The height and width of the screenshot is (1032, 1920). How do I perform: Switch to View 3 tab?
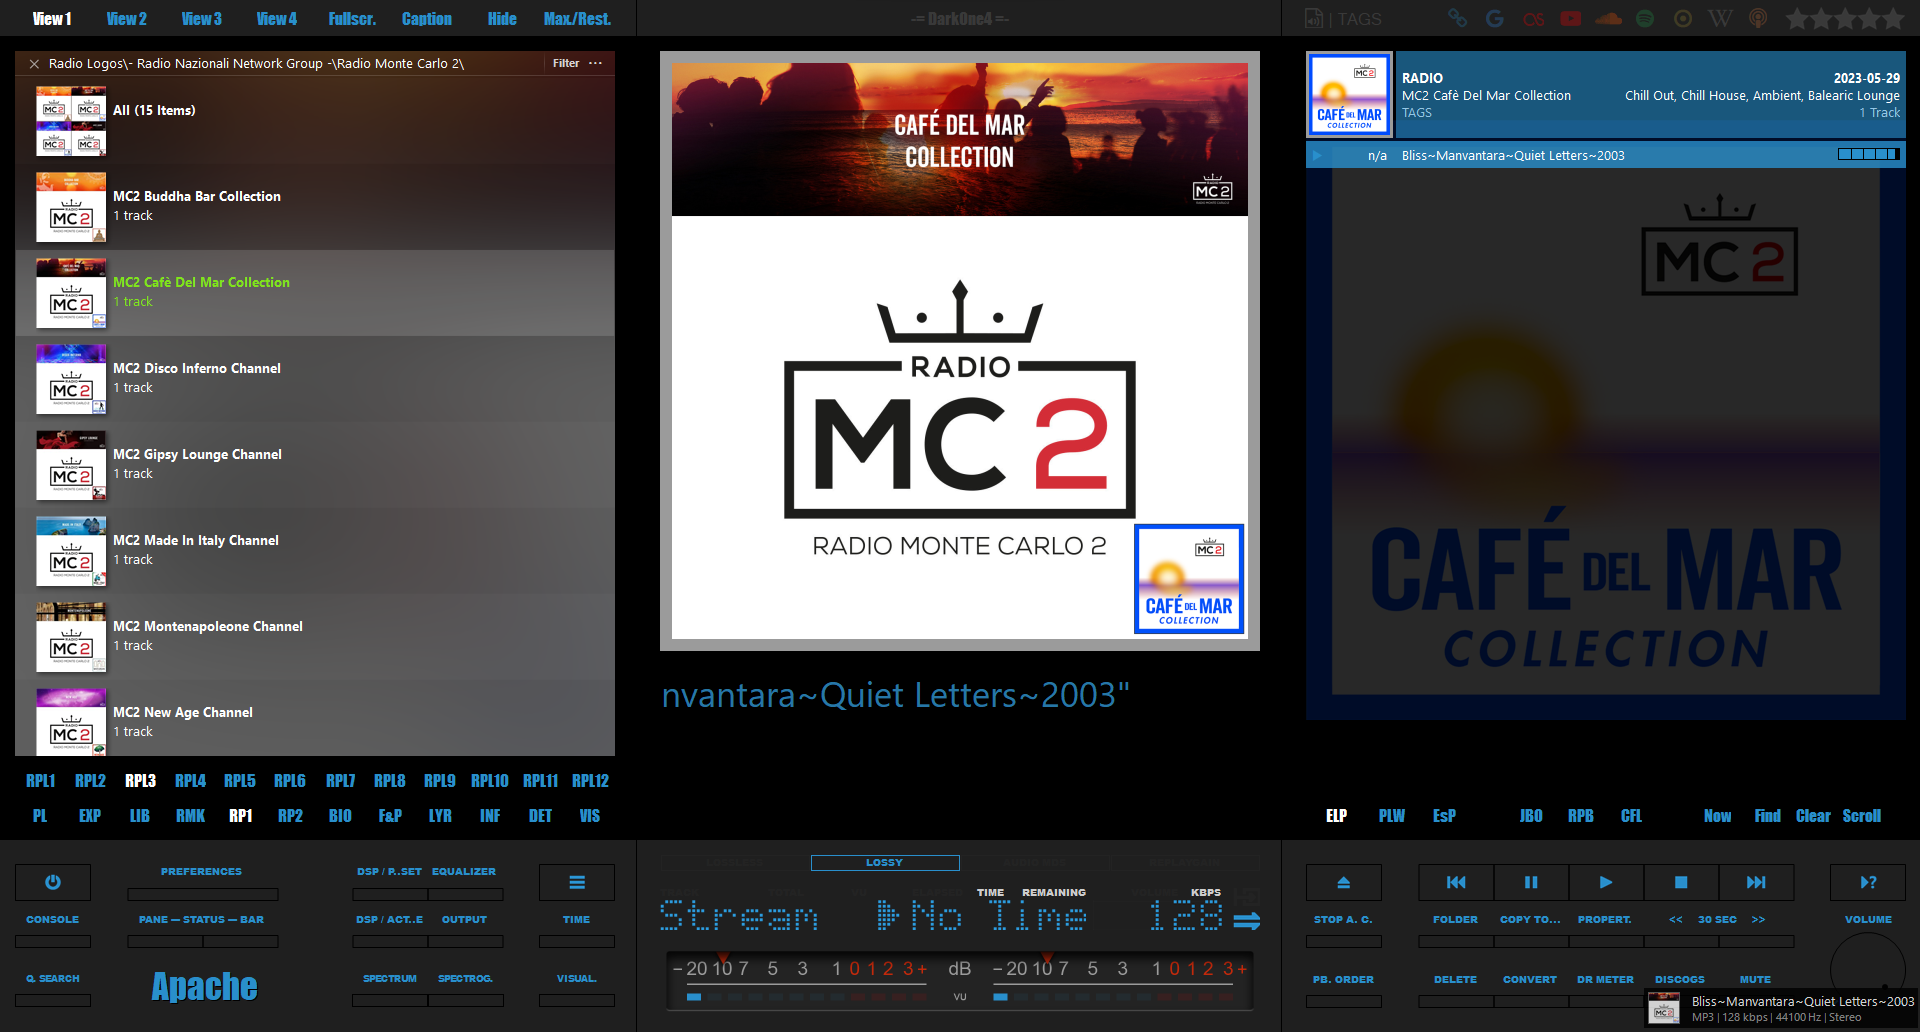[x=202, y=19]
